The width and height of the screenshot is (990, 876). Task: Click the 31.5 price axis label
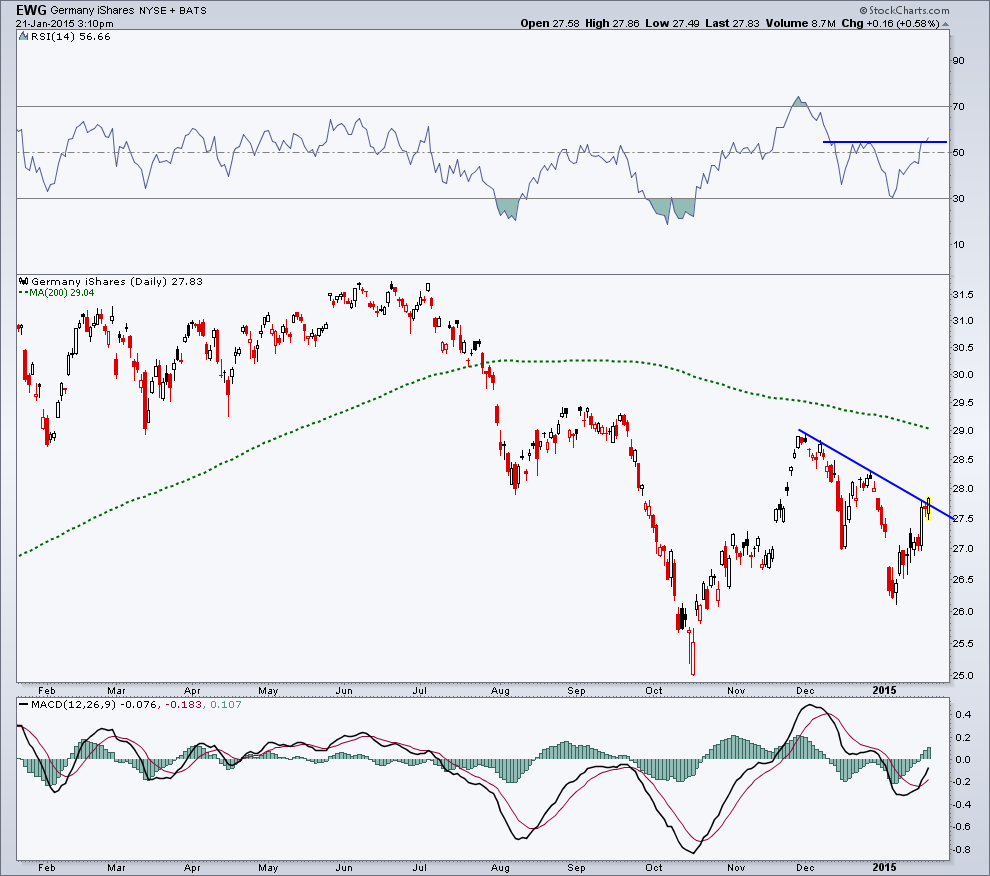point(963,295)
